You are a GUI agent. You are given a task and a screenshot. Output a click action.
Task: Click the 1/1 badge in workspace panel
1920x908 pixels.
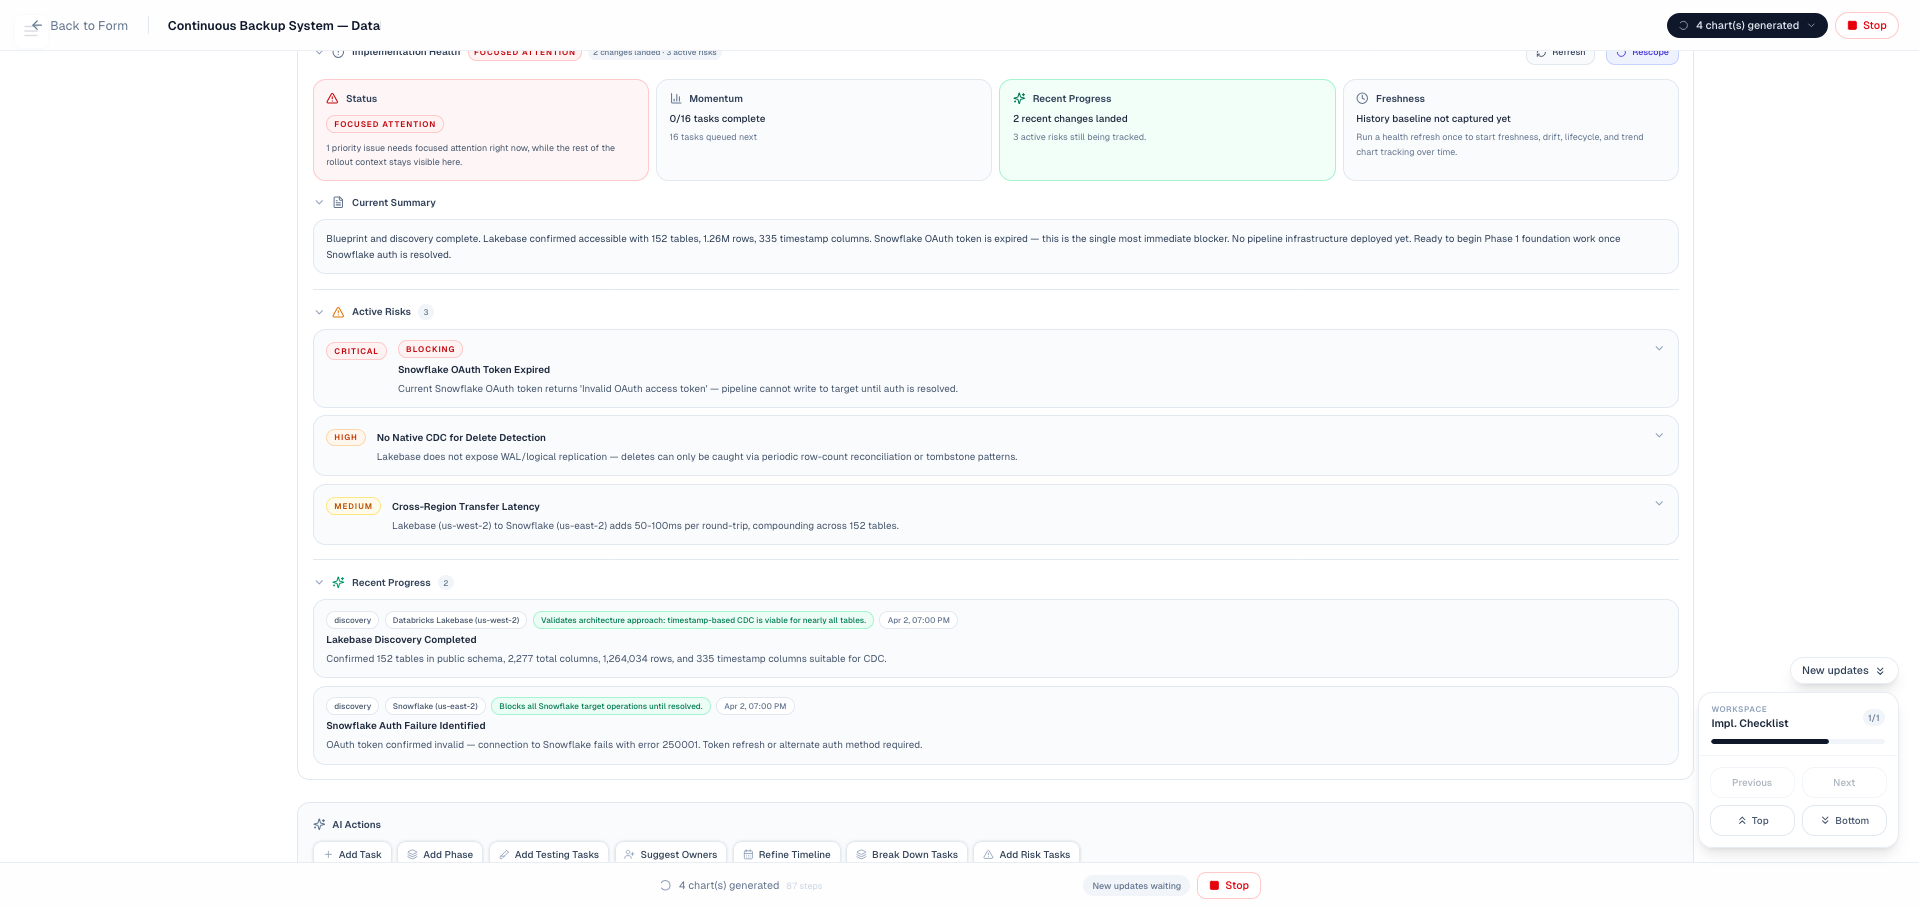click(x=1873, y=718)
